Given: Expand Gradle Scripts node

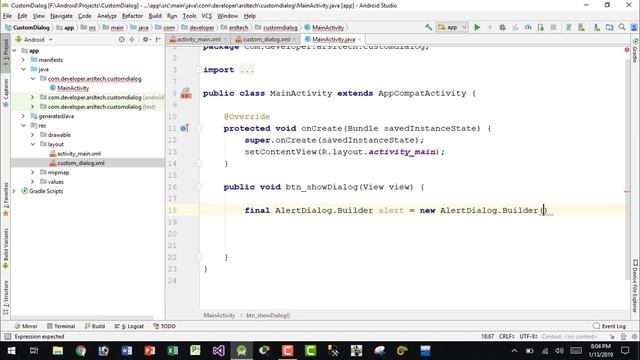Looking at the screenshot, I should point(15,191).
